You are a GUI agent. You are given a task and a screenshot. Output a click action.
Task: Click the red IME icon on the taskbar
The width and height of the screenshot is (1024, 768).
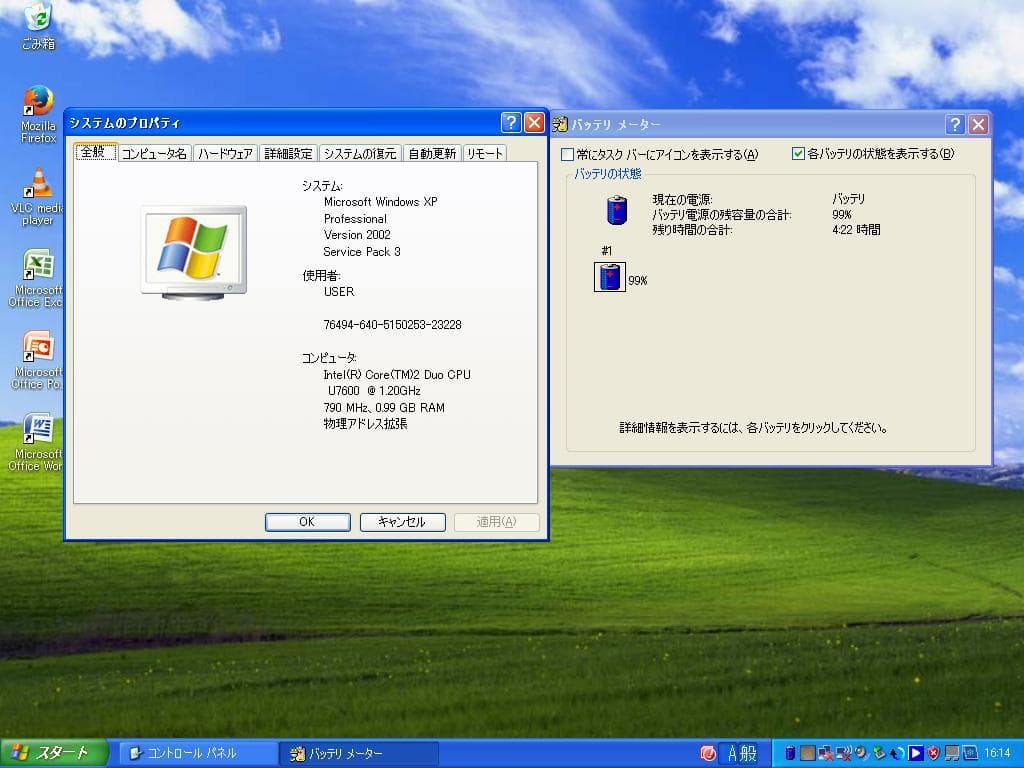pyautogui.click(x=708, y=754)
